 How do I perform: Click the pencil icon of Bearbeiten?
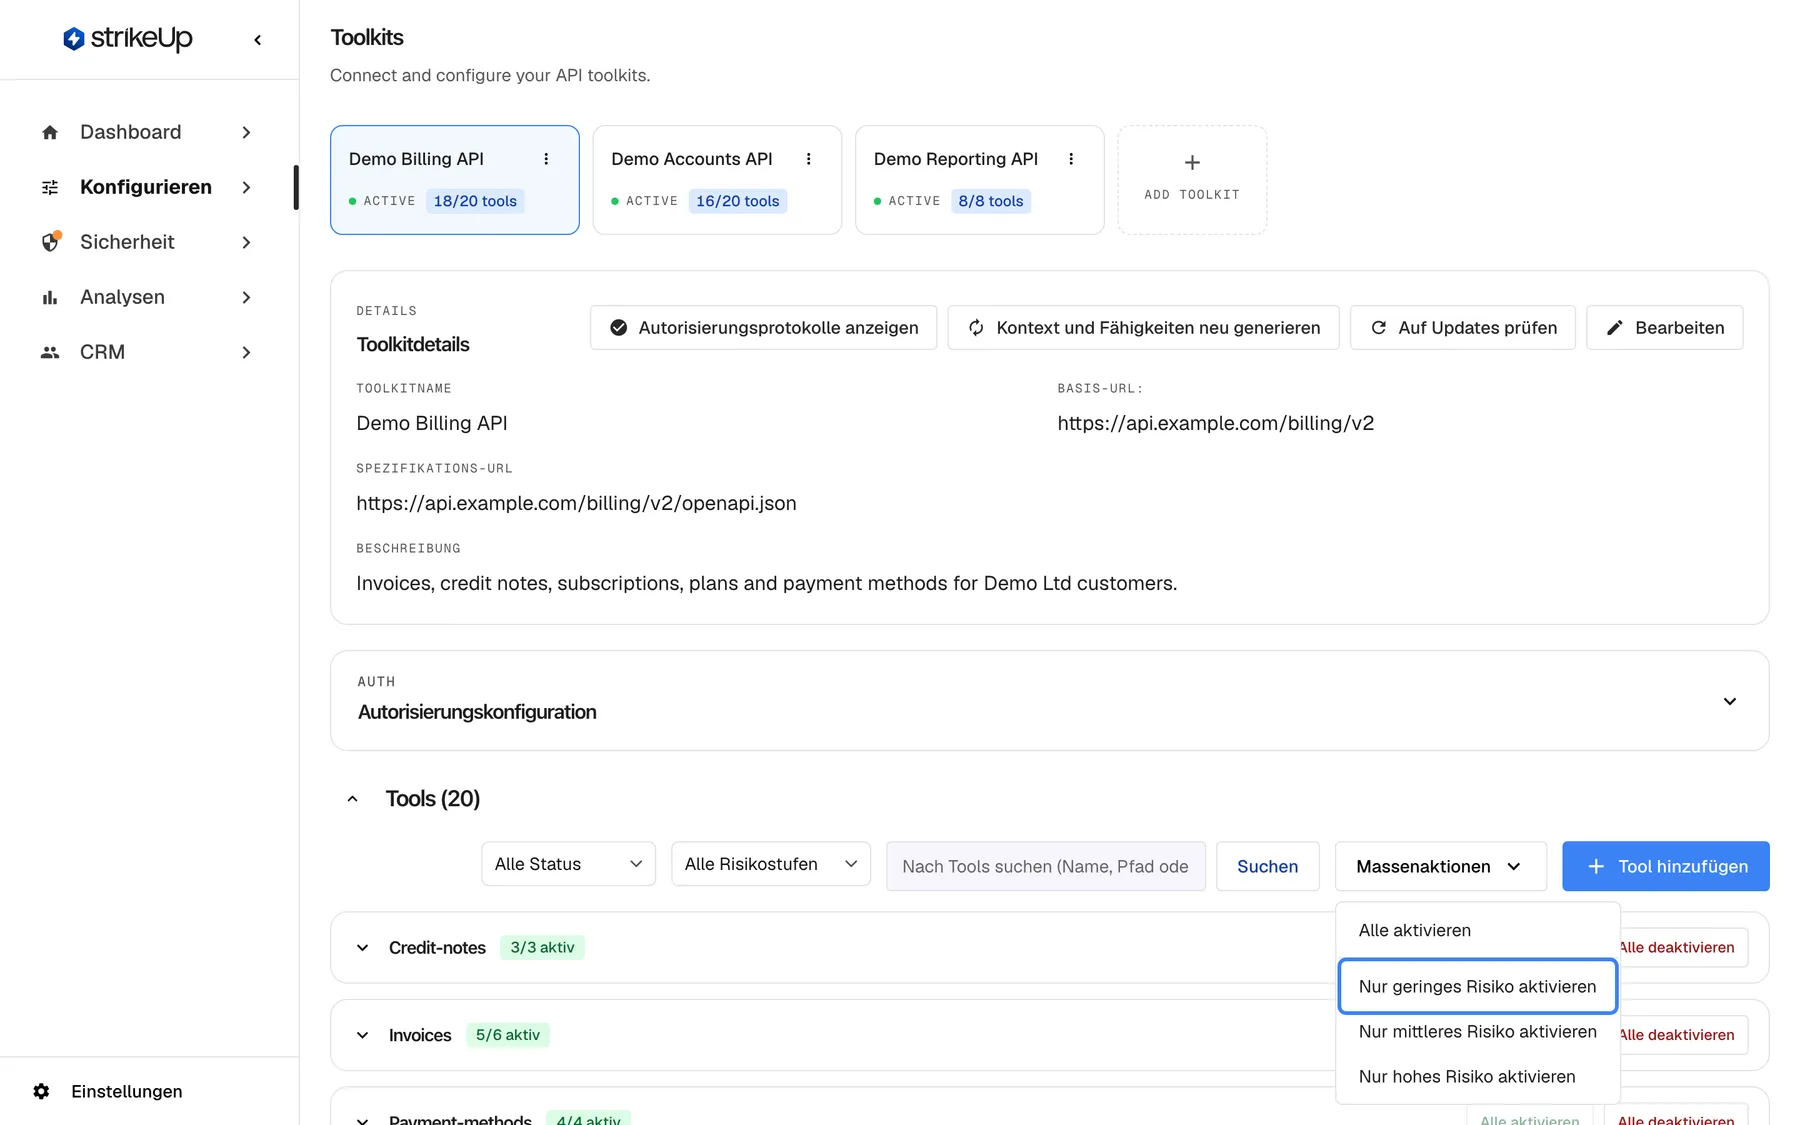(x=1615, y=328)
